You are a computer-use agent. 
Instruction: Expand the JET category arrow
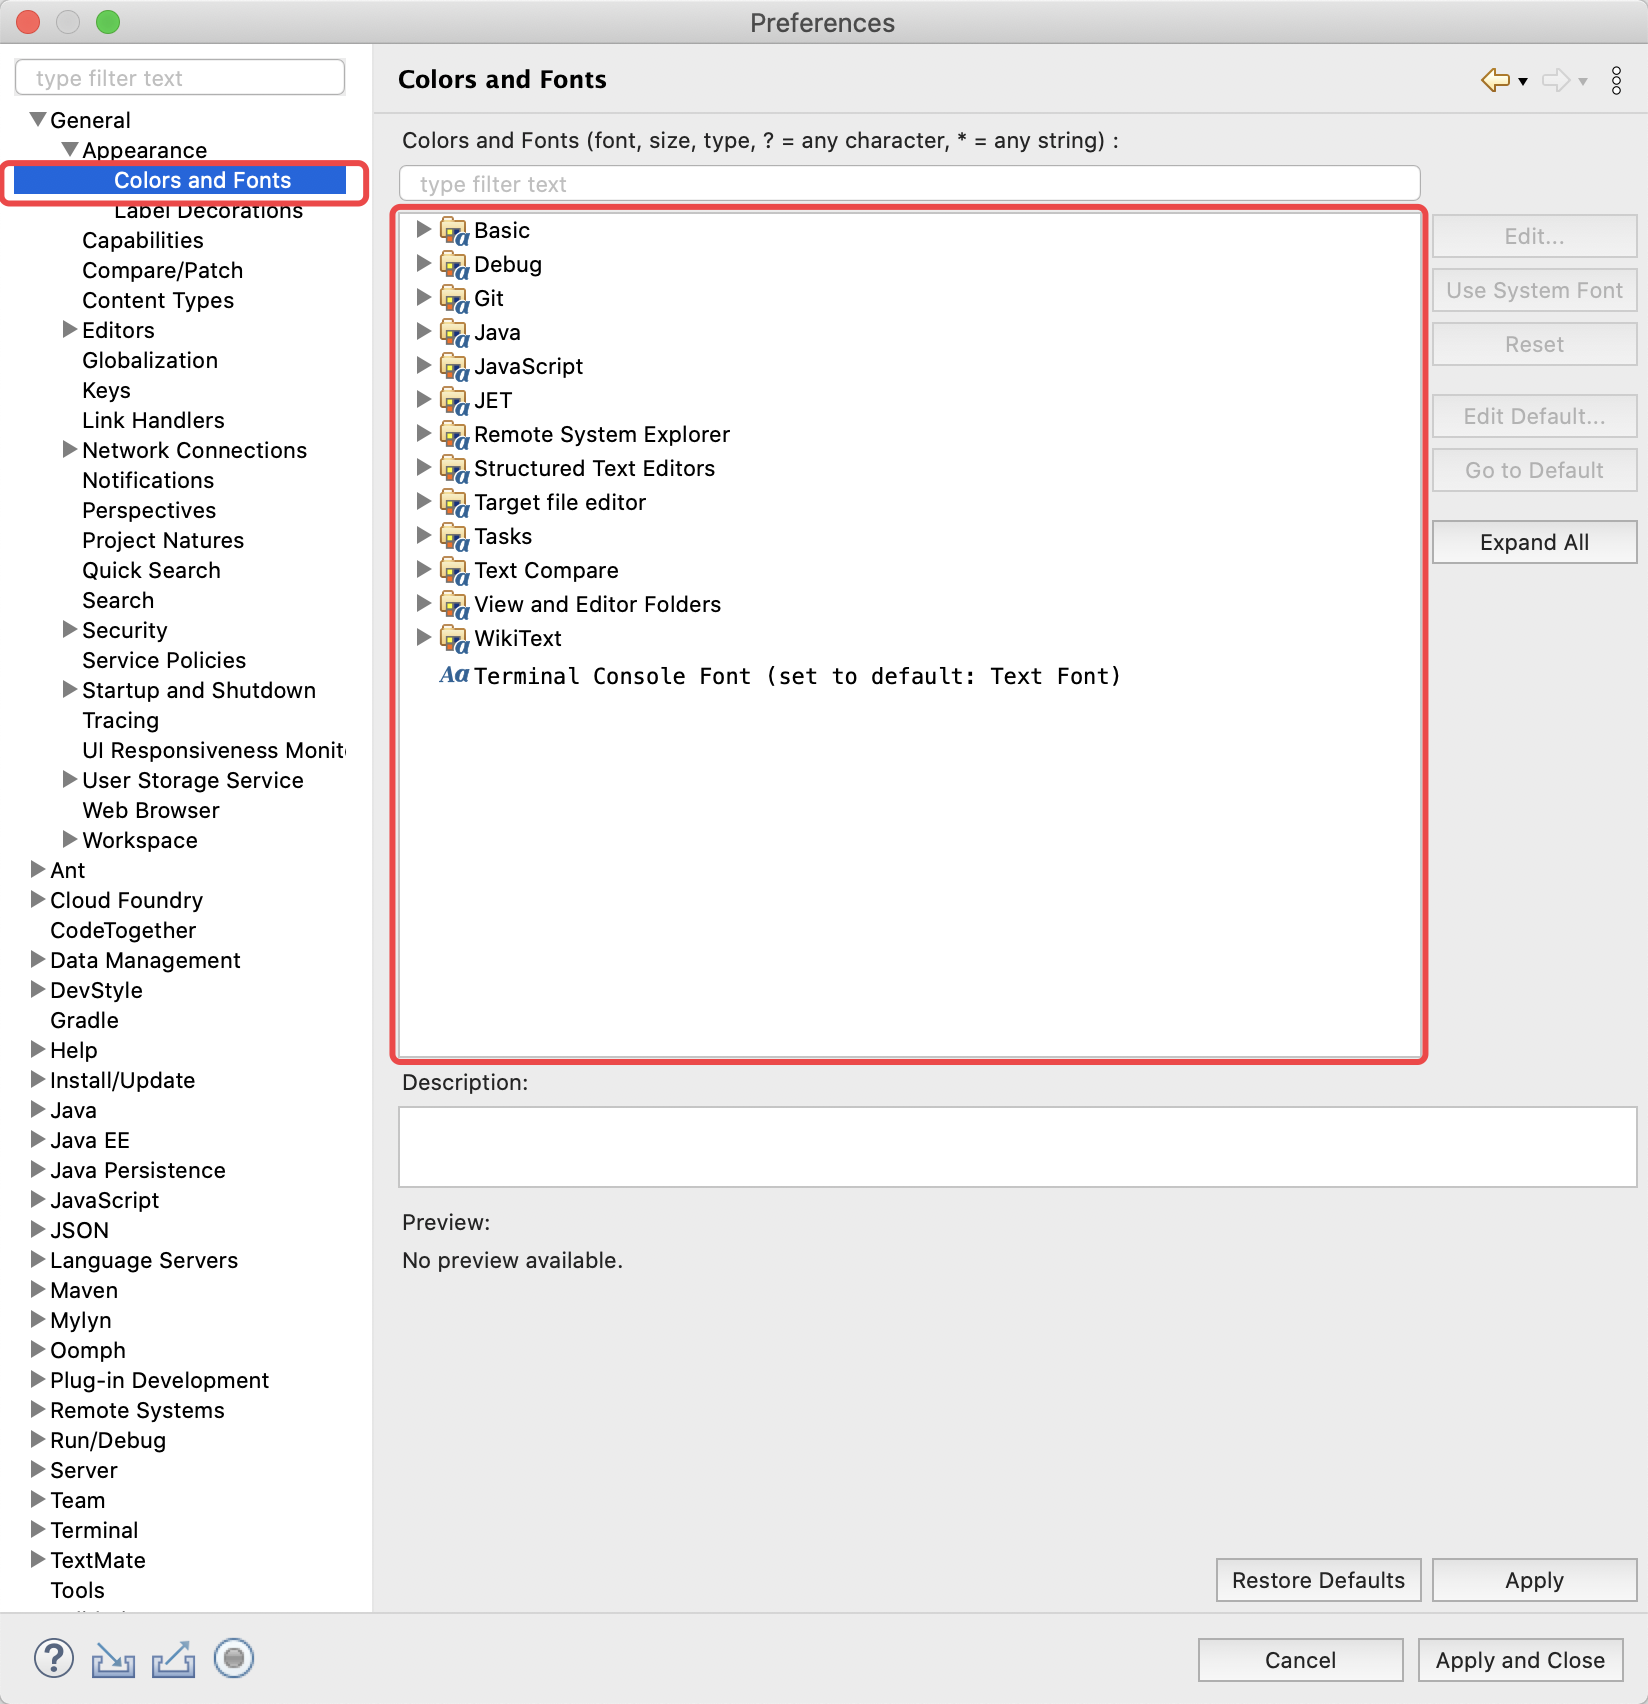coord(423,399)
